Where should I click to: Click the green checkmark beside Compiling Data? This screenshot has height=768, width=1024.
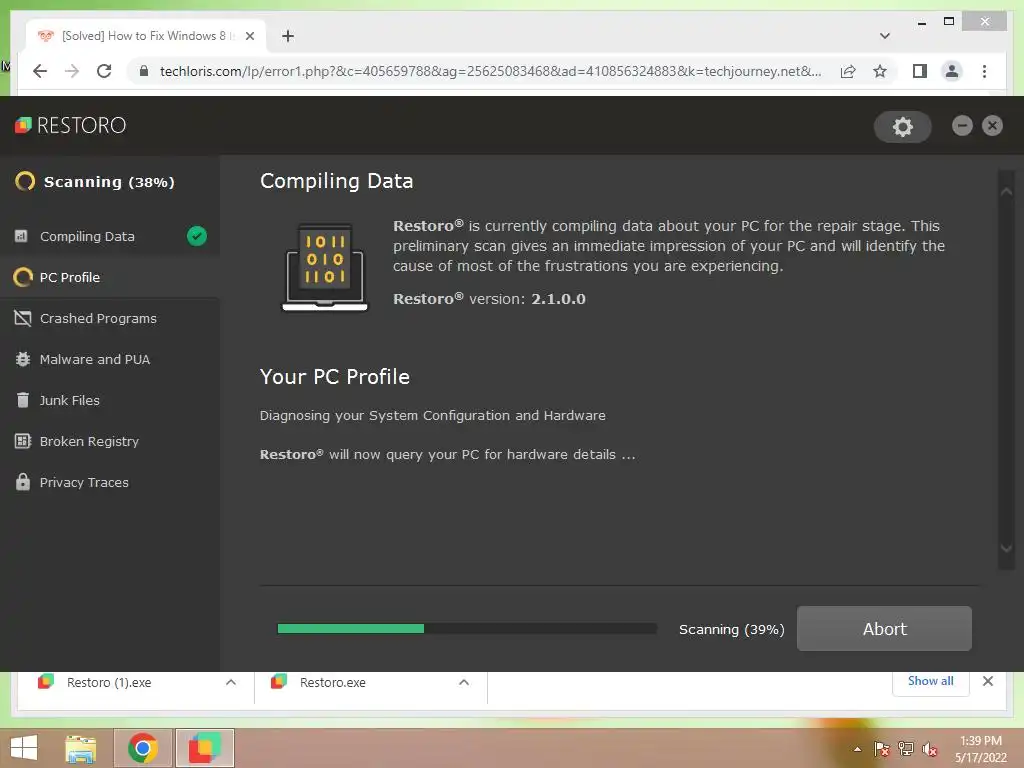pyautogui.click(x=197, y=236)
